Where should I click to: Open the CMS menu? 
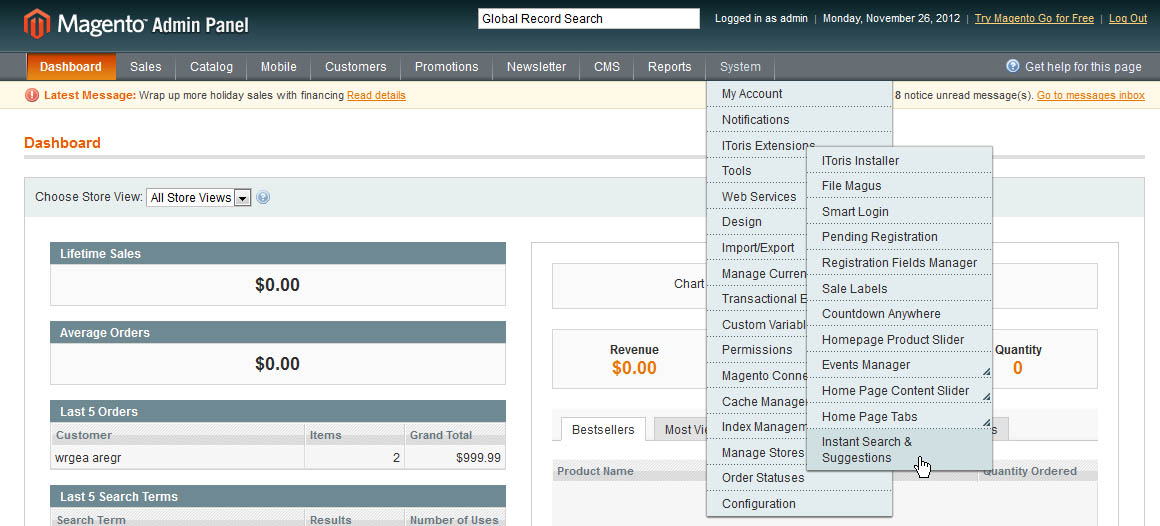click(607, 67)
